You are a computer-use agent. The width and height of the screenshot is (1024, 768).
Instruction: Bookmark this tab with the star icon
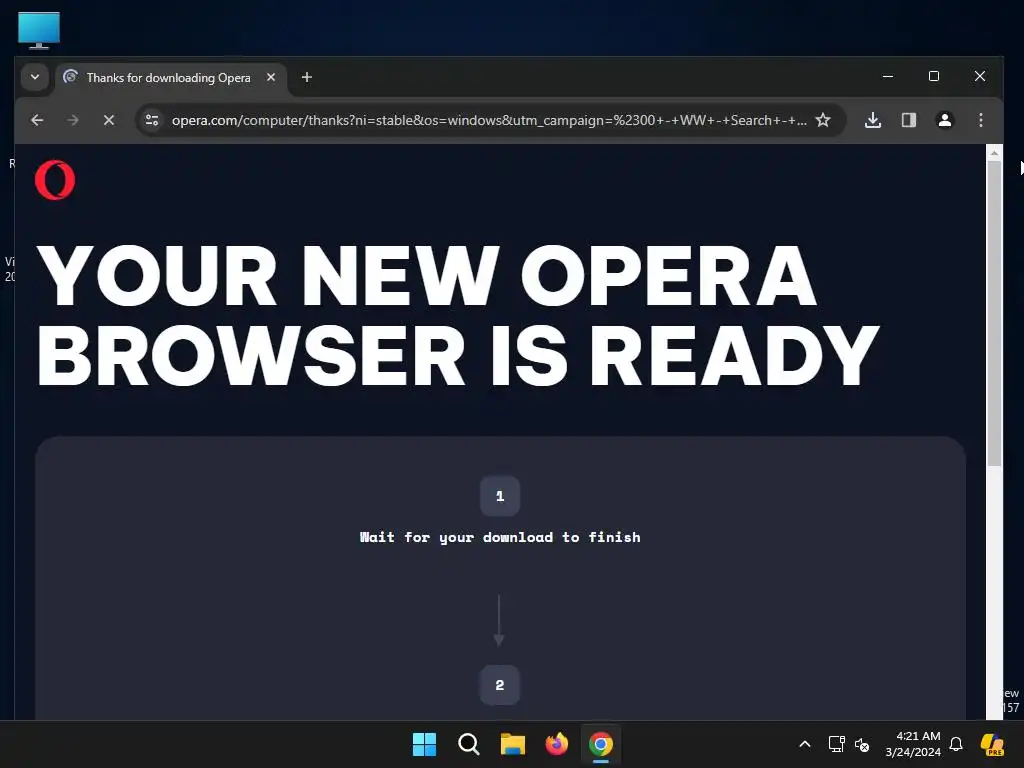click(823, 120)
